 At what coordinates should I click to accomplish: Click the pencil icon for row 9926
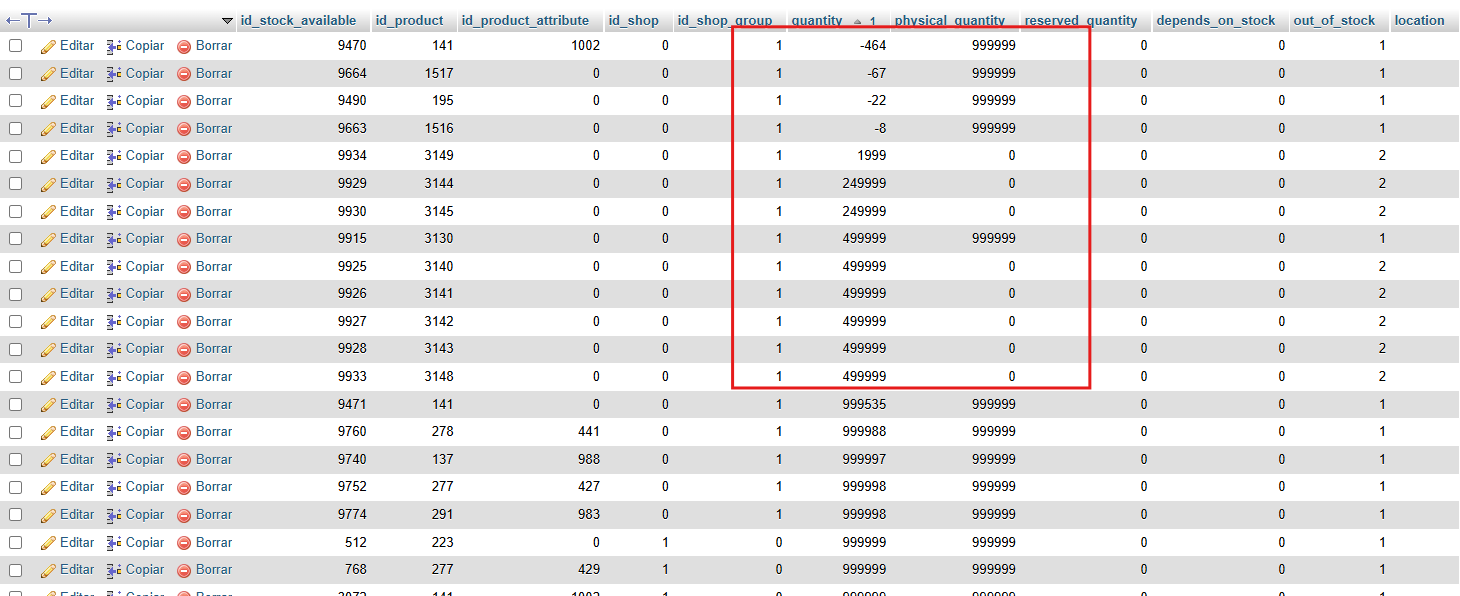coord(48,294)
